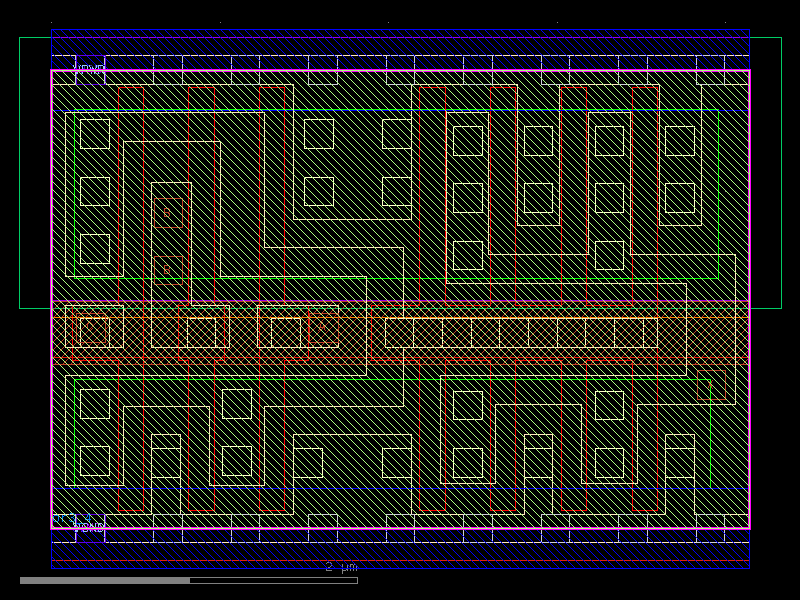Select the green vertical metal trace on the right
This screenshot has height=600, width=800.
718,200
